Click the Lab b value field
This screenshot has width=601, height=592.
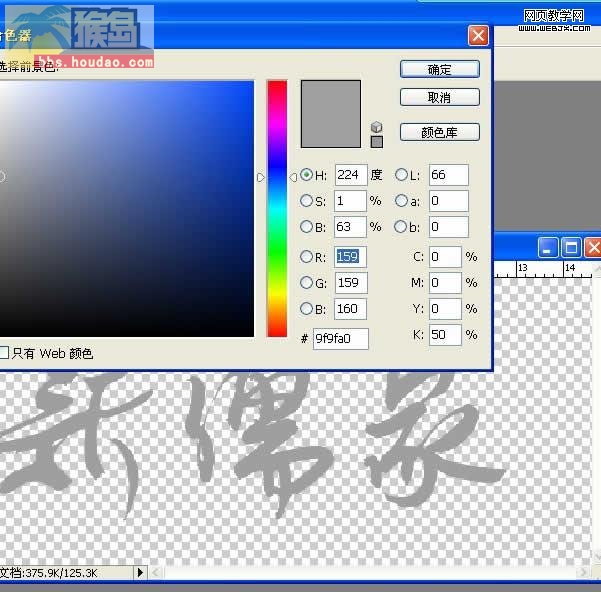tap(448, 227)
